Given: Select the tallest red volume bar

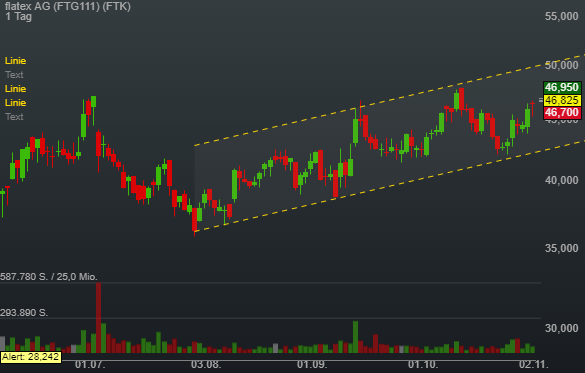Looking at the screenshot, I should click(98, 318).
